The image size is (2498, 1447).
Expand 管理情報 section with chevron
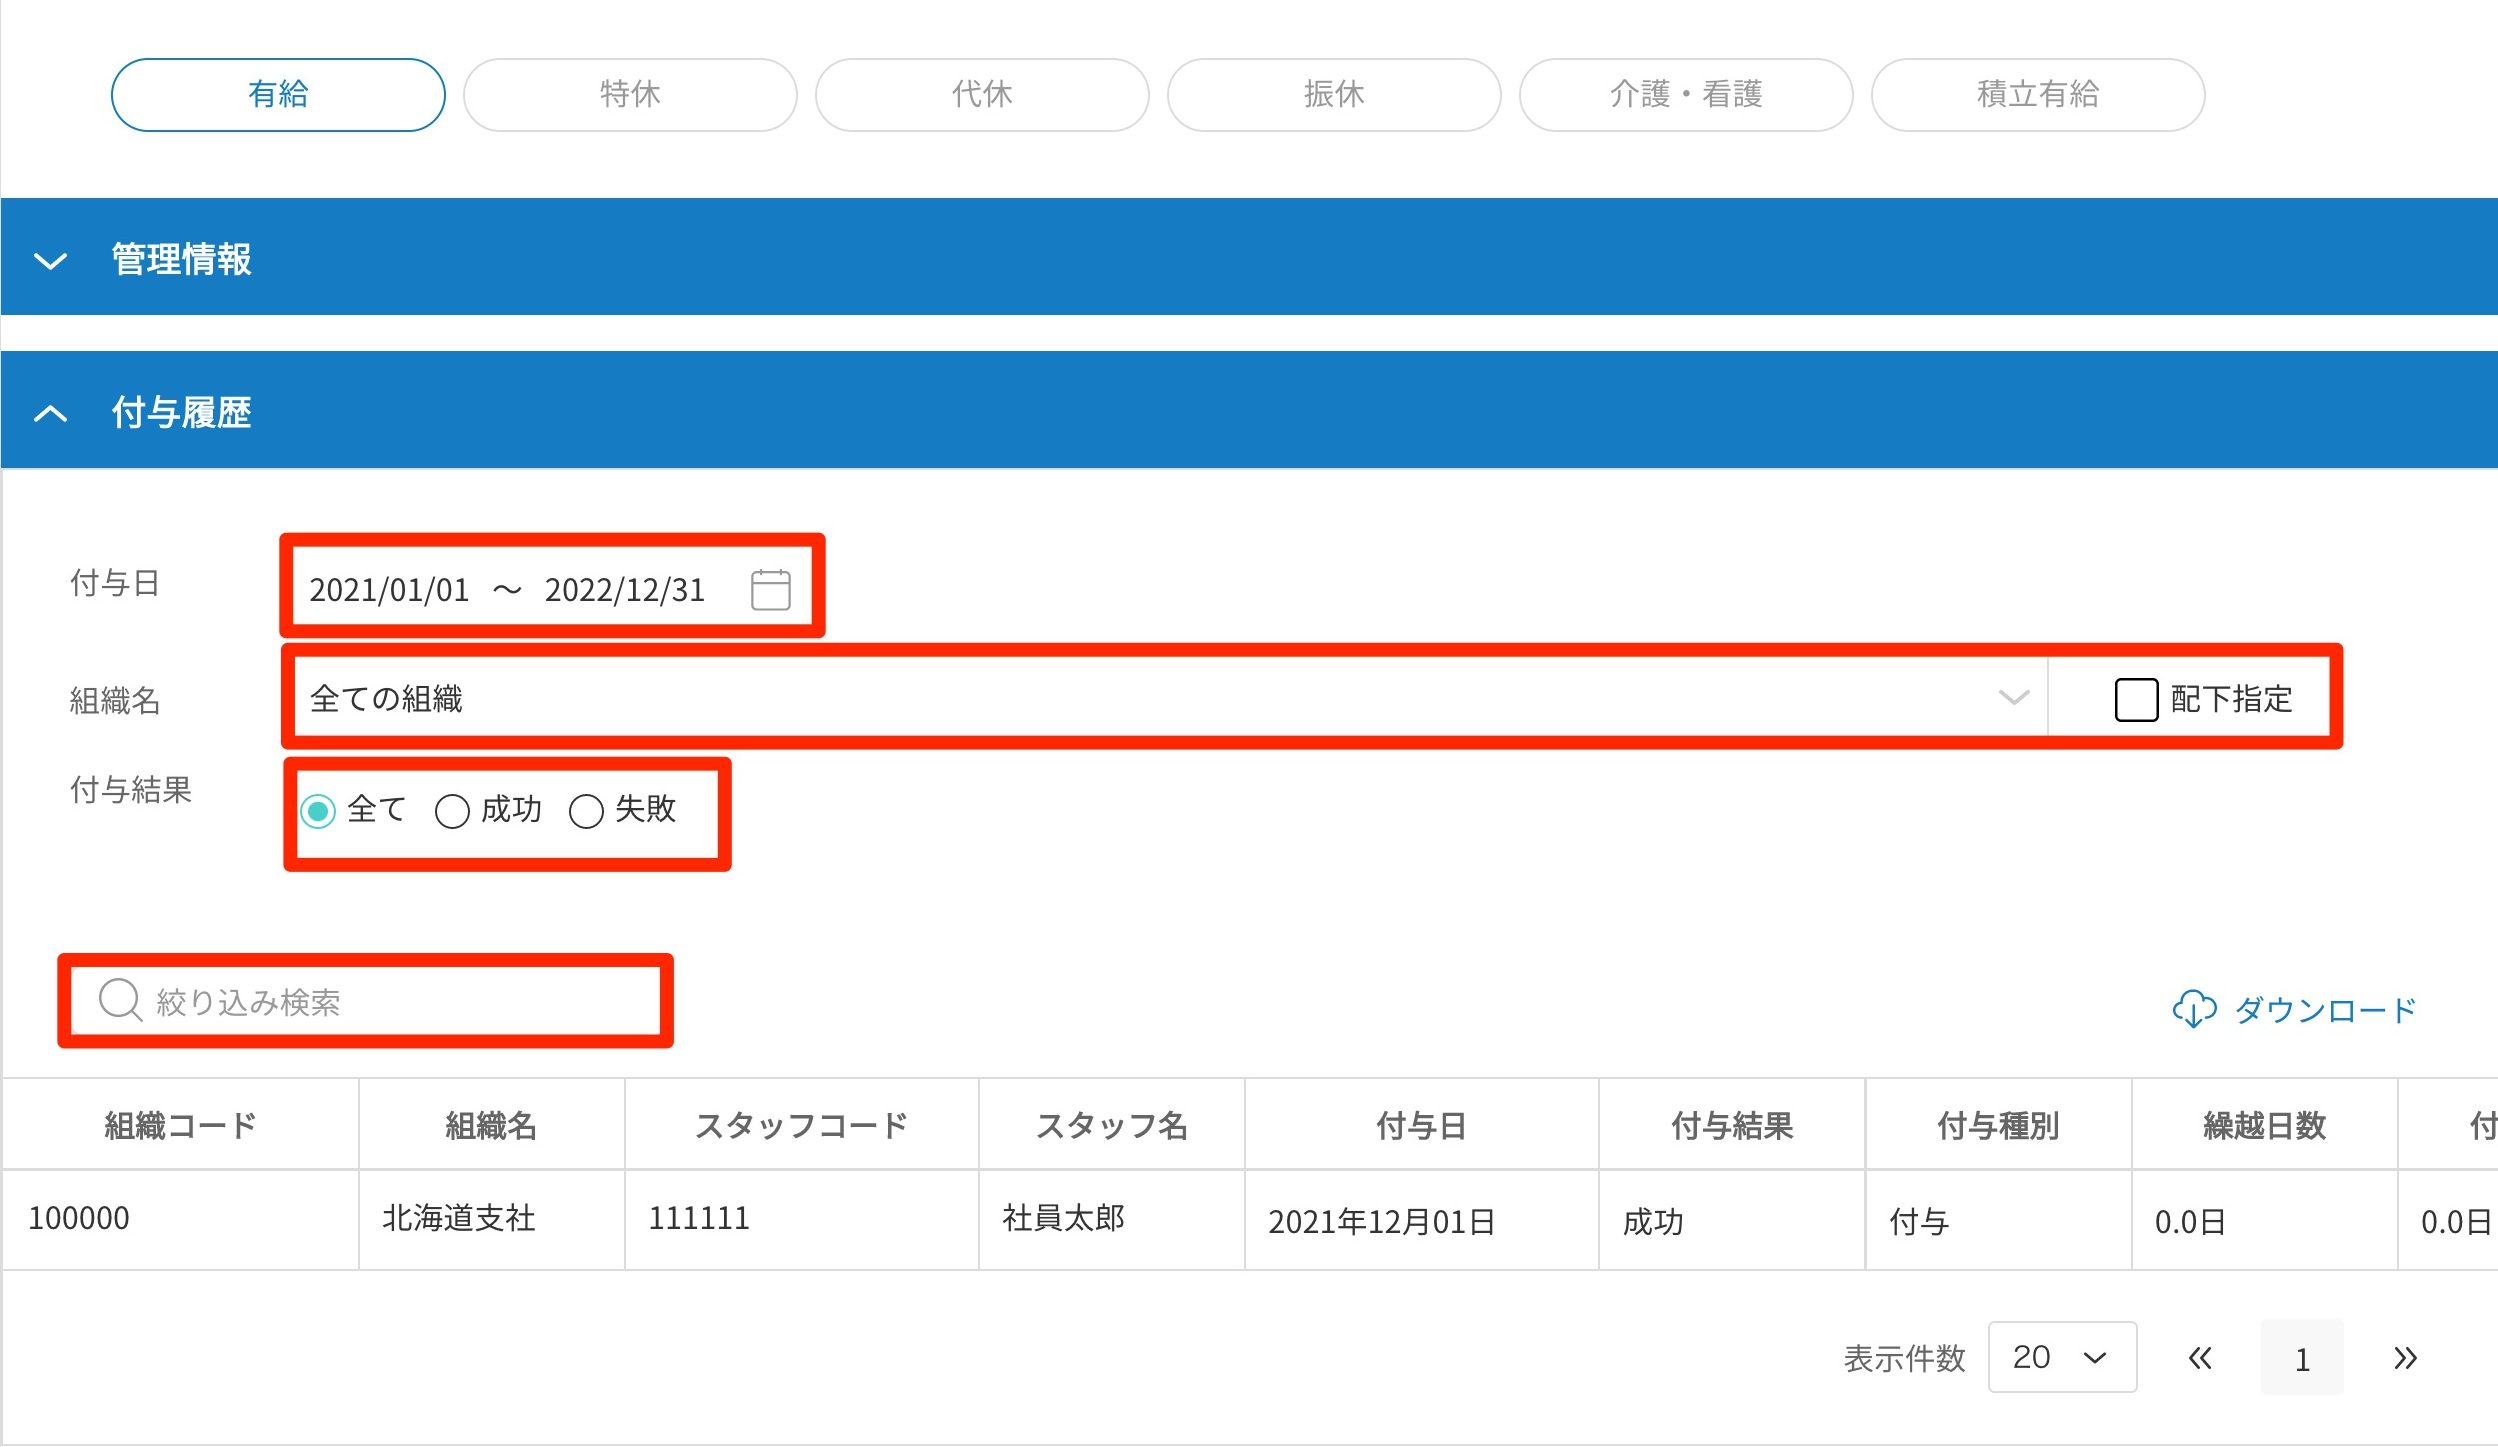[x=50, y=260]
